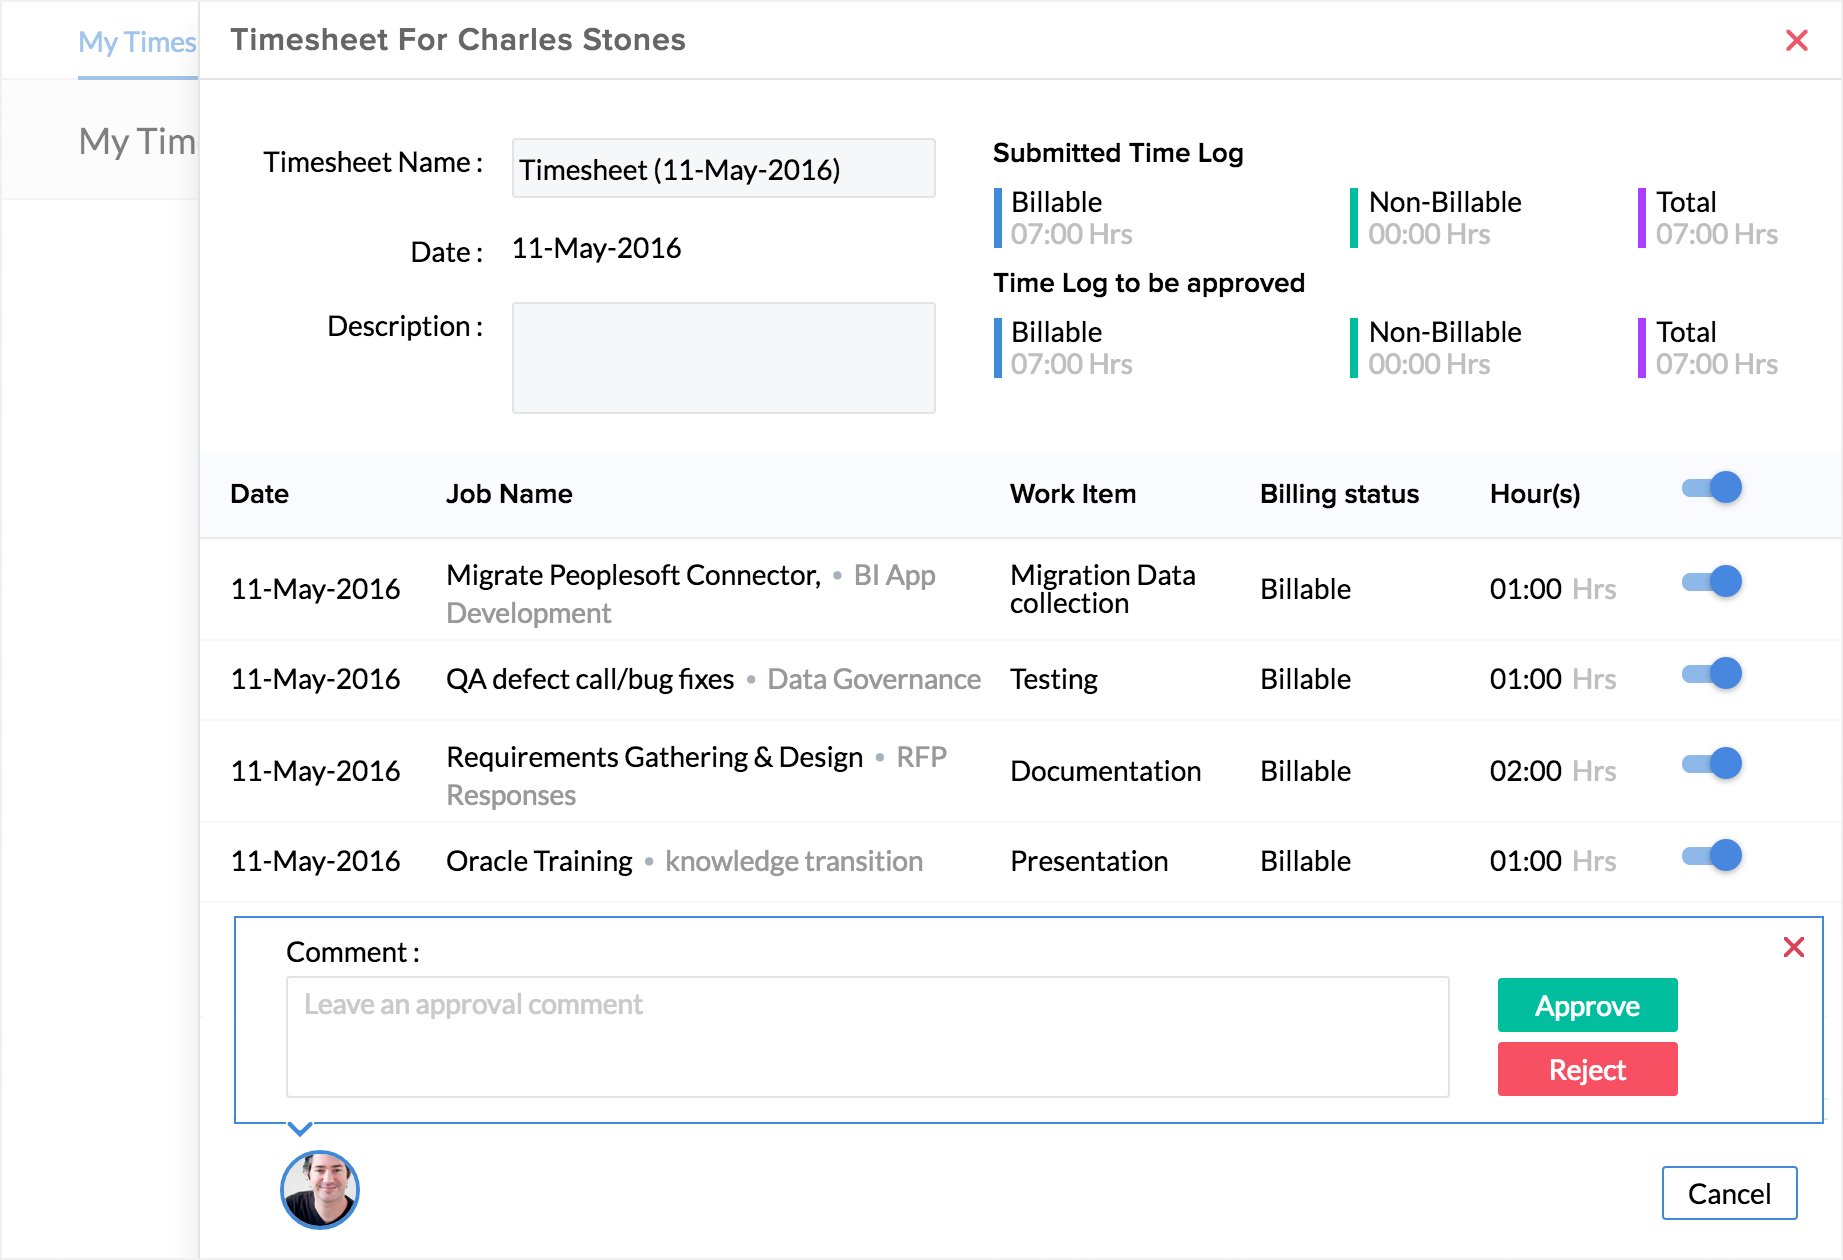Click the approver profile avatar
Screen dimensions: 1843x1260
(x=320, y=1190)
